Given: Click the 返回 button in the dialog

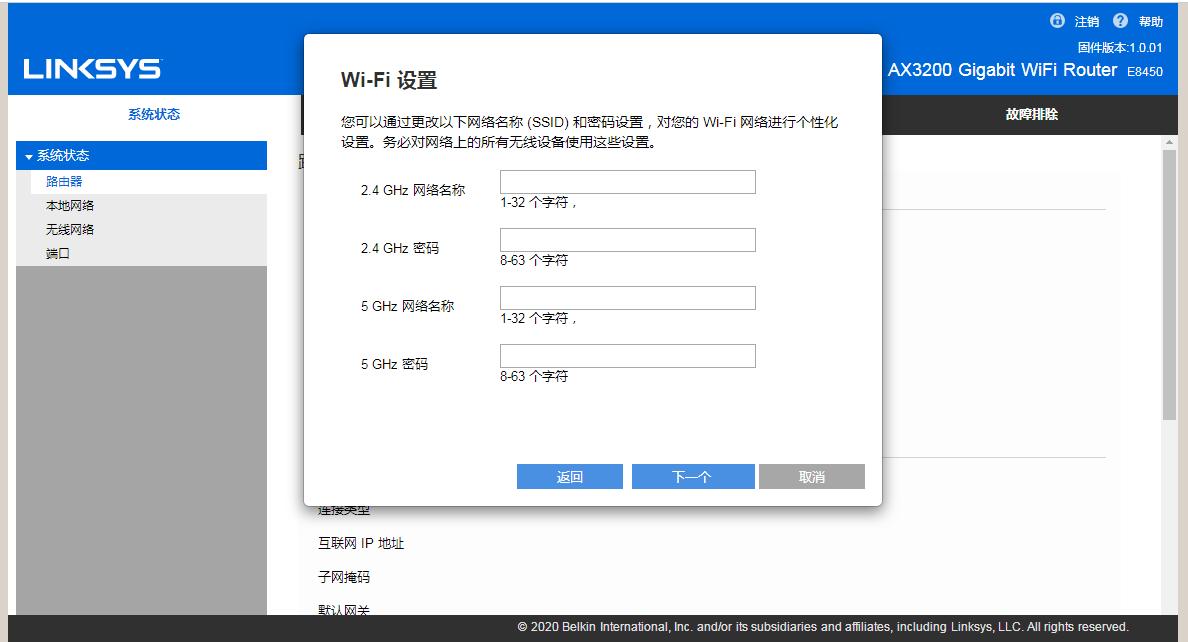Looking at the screenshot, I should [x=569, y=476].
